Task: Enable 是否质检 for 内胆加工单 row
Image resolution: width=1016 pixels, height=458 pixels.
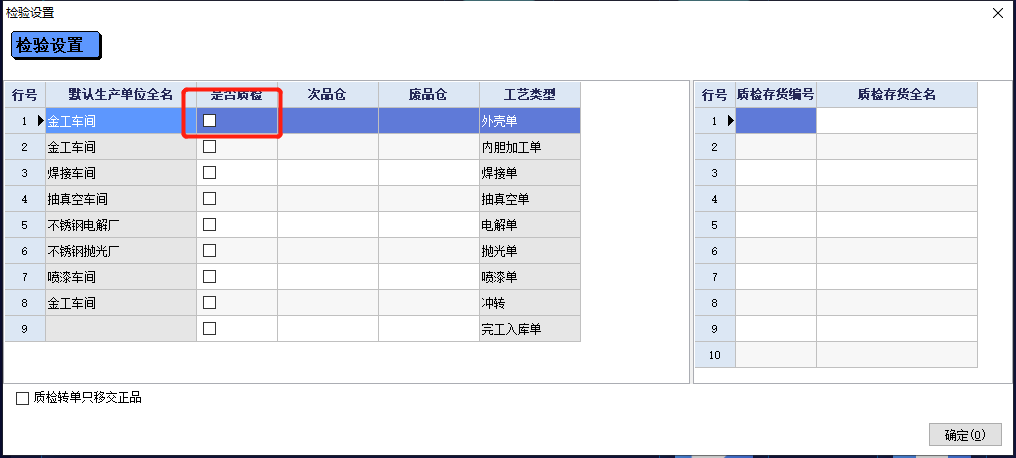Action: (x=210, y=146)
